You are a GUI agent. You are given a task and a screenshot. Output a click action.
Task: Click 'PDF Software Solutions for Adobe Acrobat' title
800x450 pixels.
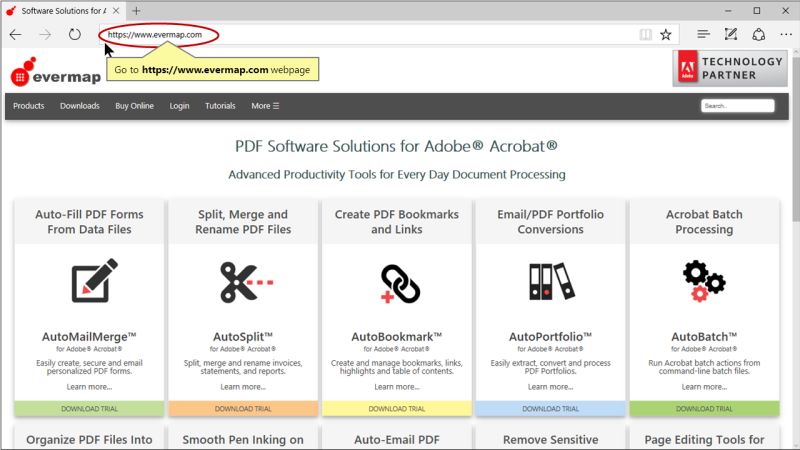(x=396, y=146)
